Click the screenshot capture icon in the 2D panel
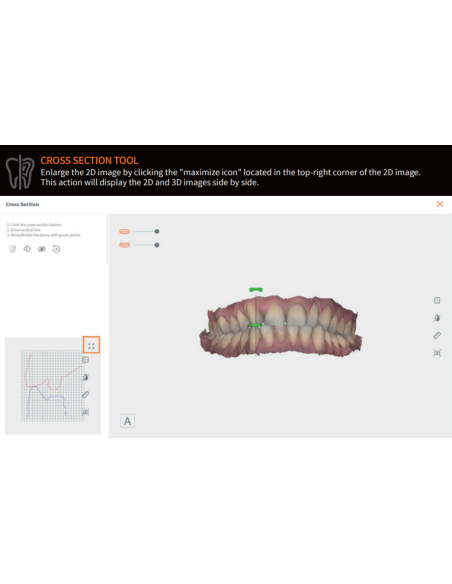This screenshot has height=584, width=452. [x=86, y=412]
